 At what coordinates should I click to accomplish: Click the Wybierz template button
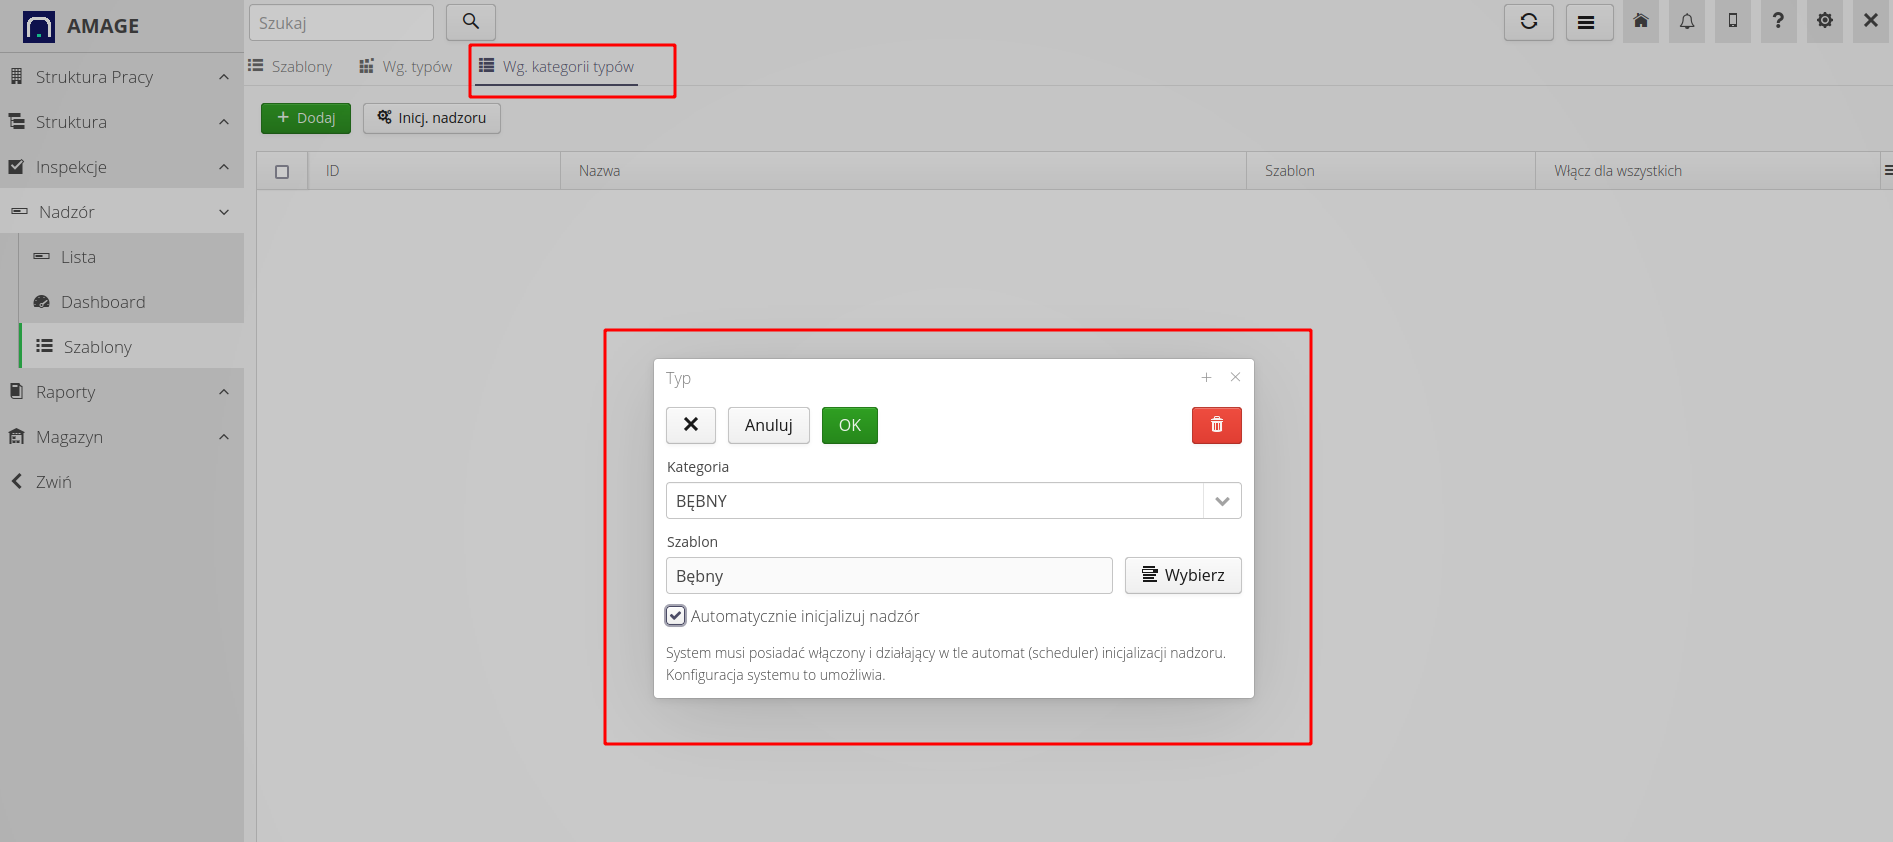(1182, 575)
